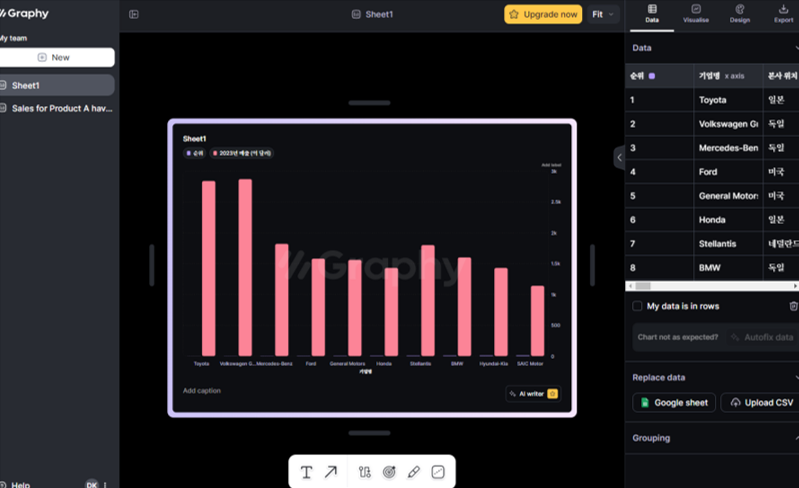
Task: Click the Add label text on y-axis
Action: coord(551,165)
